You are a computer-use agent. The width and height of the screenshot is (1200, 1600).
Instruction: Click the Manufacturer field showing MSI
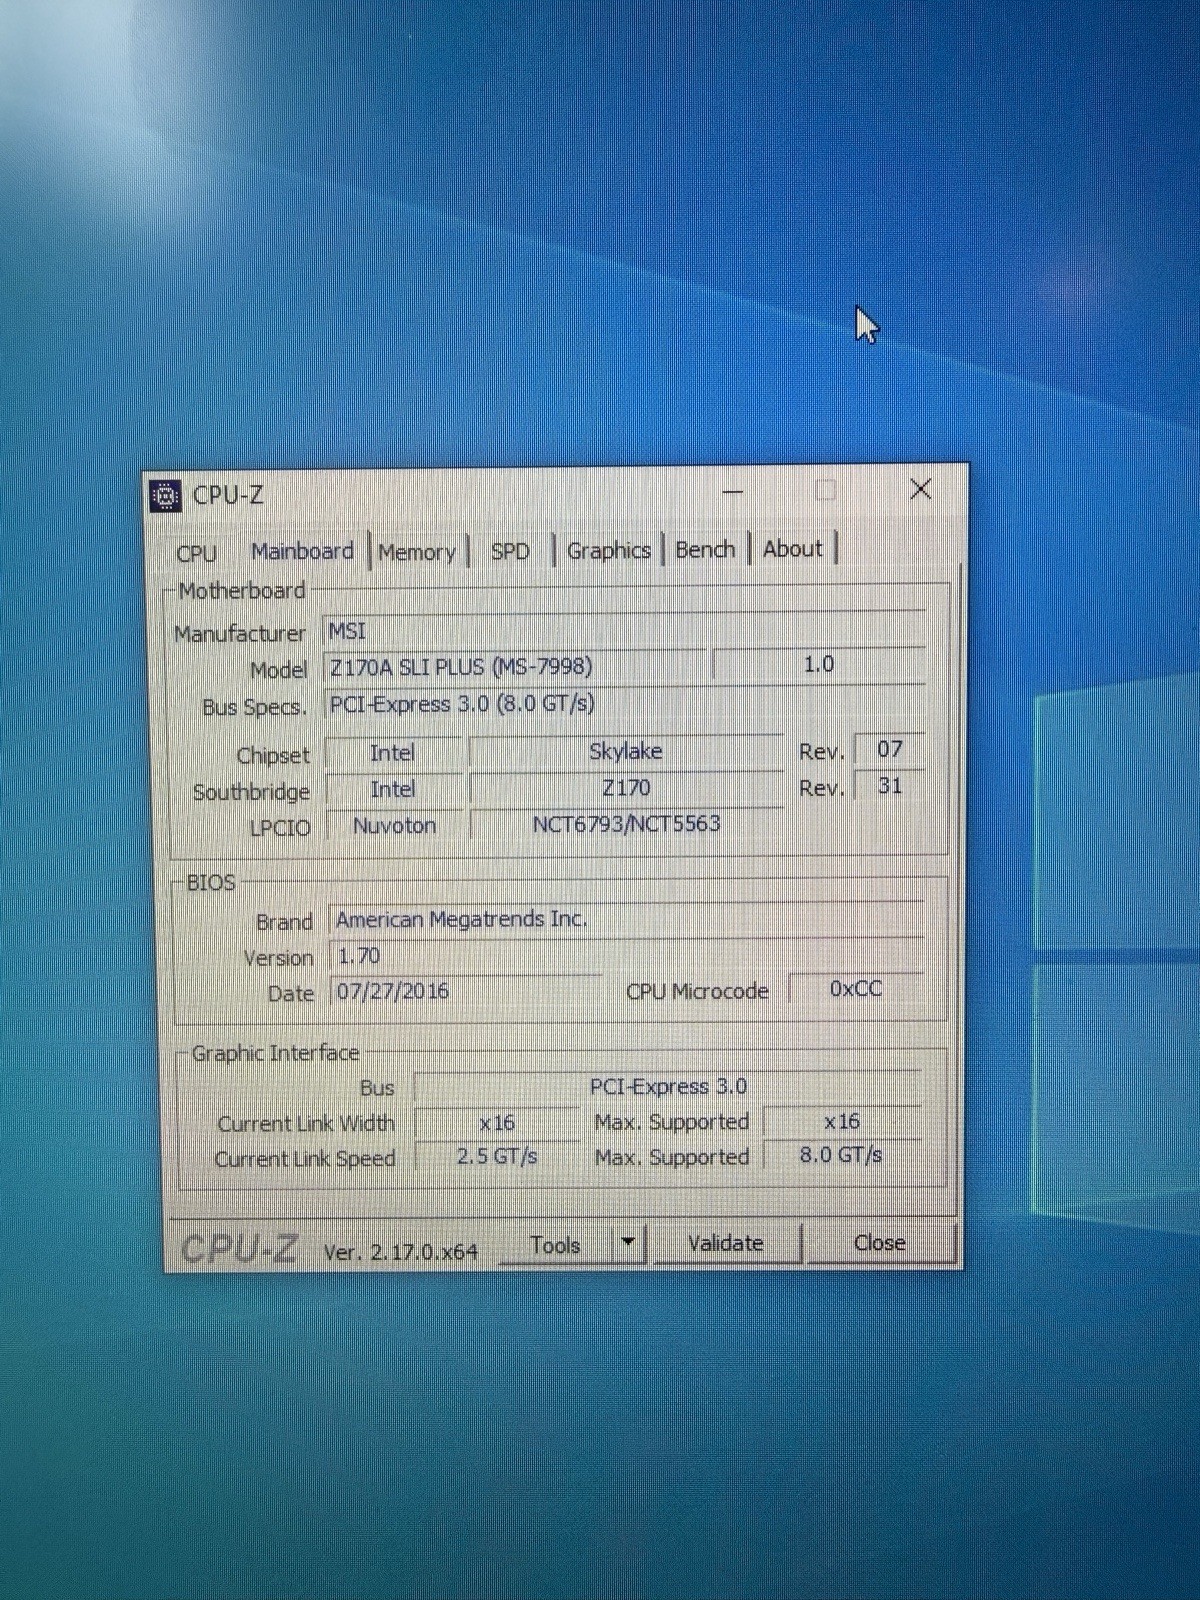[x=624, y=630]
